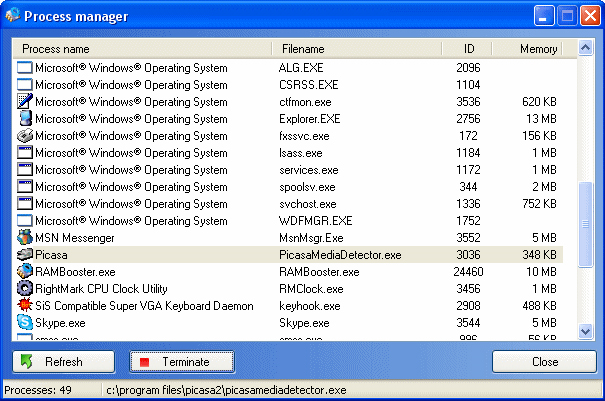Select the Explorer.EXE process icon
The image size is (605, 401).
tap(25, 119)
